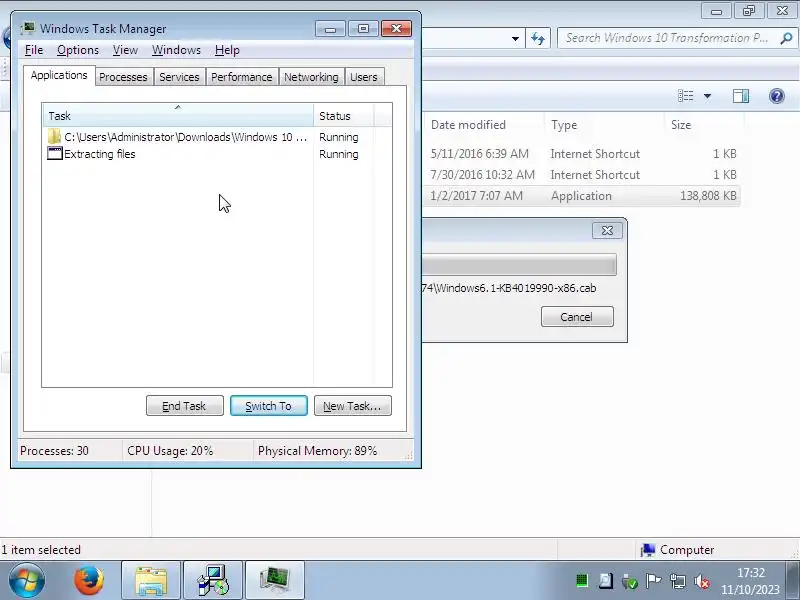Click the New Task... button
Screen dimensions: 800x600
tap(353, 406)
